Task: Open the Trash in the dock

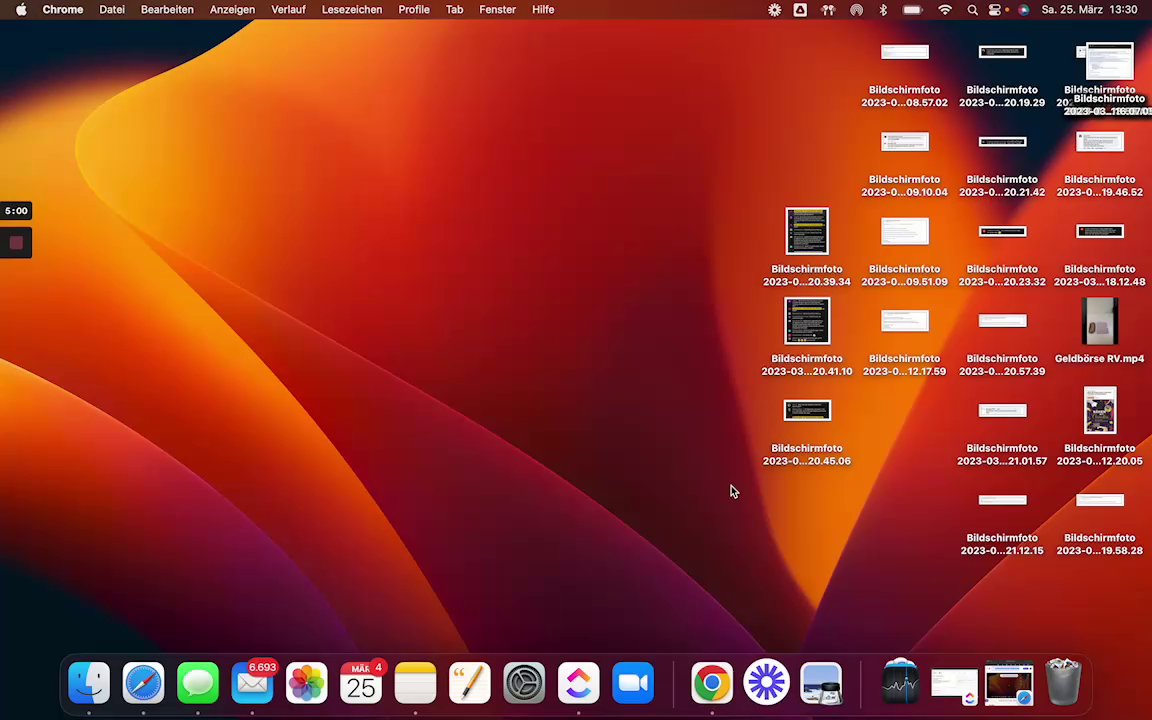Action: click(x=1063, y=683)
